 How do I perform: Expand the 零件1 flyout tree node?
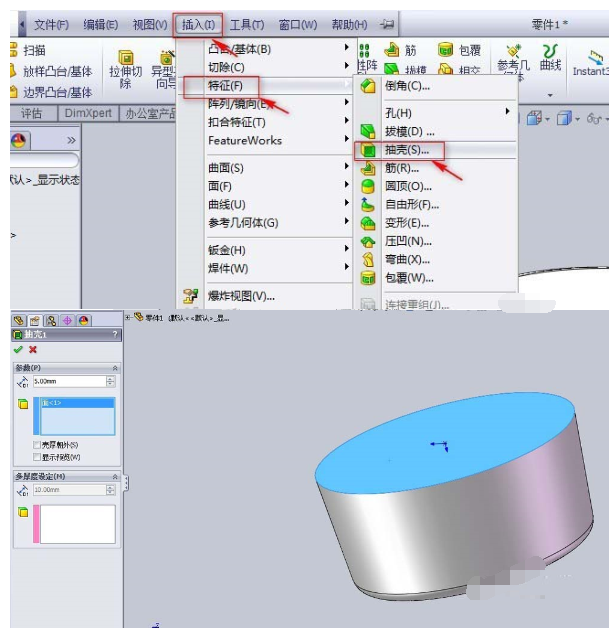click(x=127, y=318)
